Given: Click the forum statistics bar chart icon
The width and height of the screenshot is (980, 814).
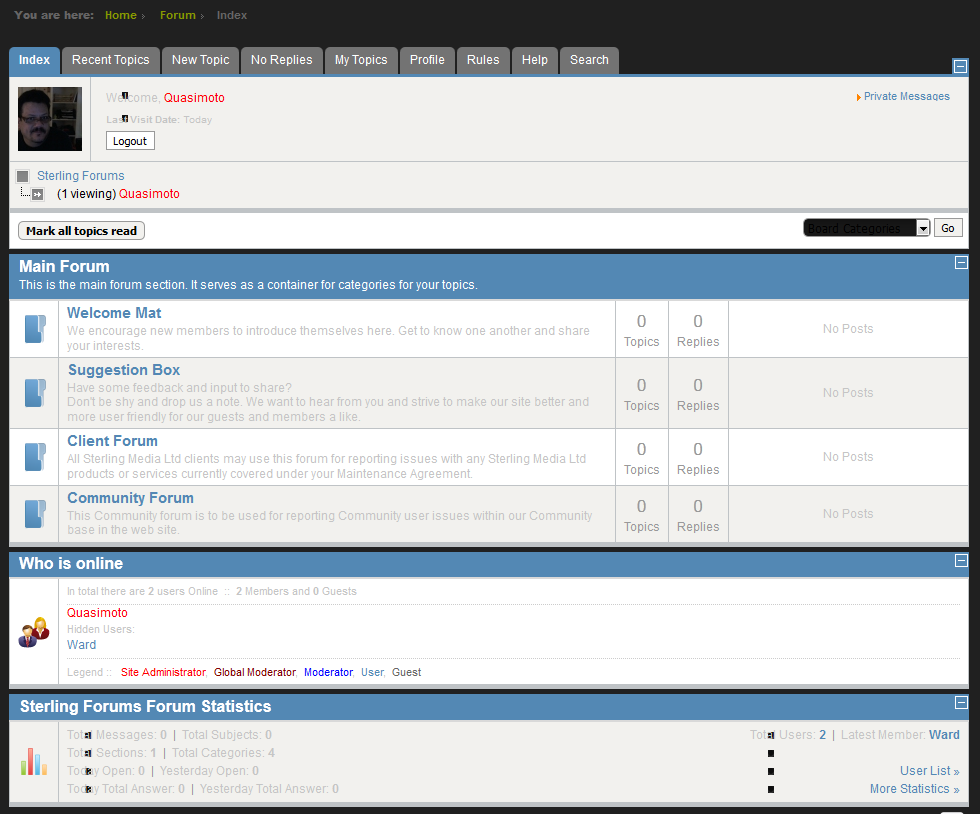Looking at the screenshot, I should 34,762.
